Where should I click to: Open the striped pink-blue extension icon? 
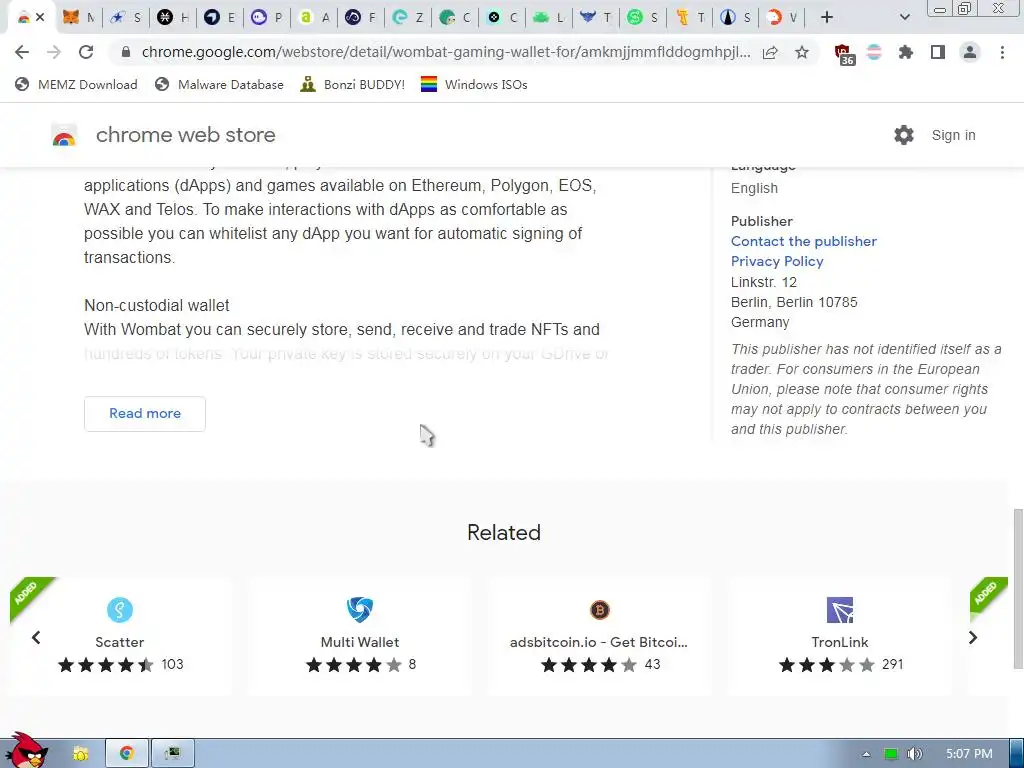(x=874, y=52)
